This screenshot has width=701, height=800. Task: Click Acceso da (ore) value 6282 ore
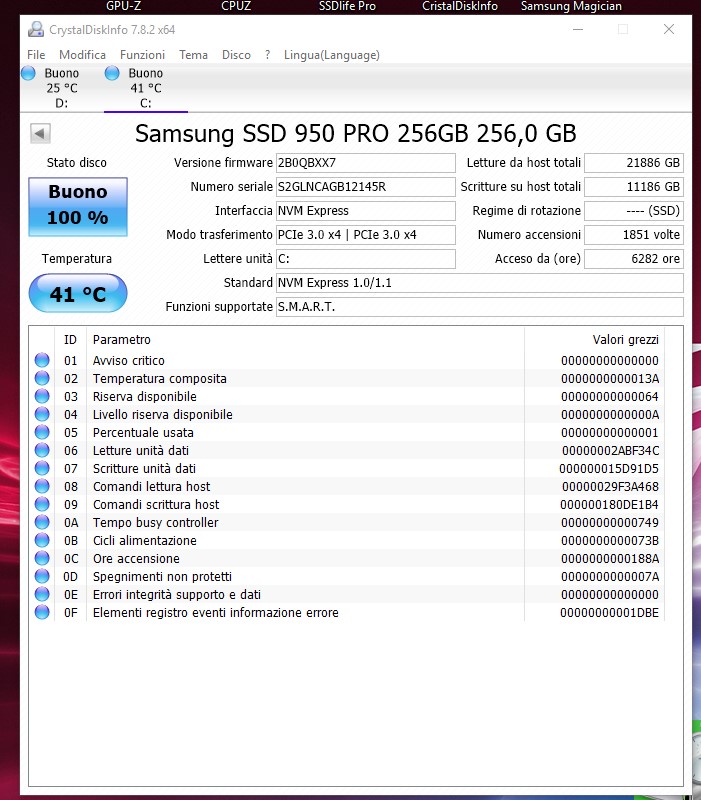pos(634,259)
